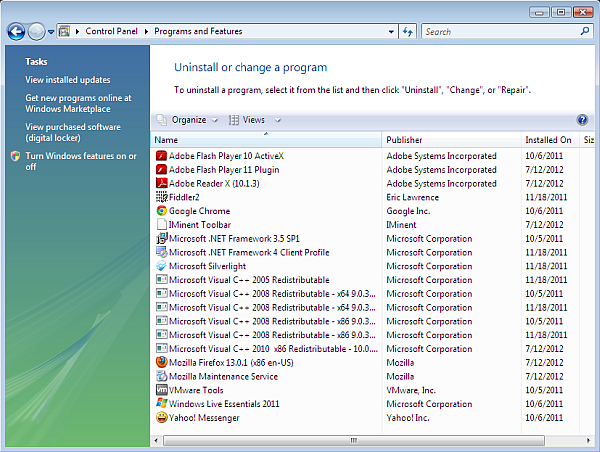The height and width of the screenshot is (452, 600).
Task: Select the Fiddler2 entry name
Action: [x=184, y=197]
